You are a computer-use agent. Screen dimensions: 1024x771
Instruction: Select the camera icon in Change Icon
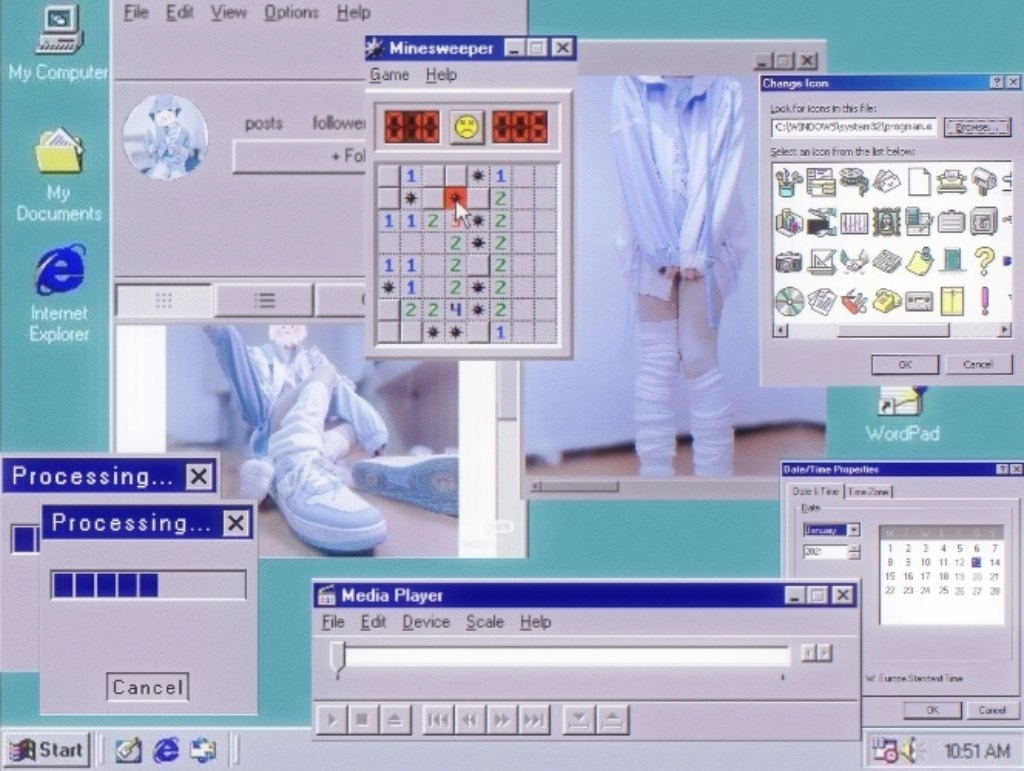click(789, 262)
